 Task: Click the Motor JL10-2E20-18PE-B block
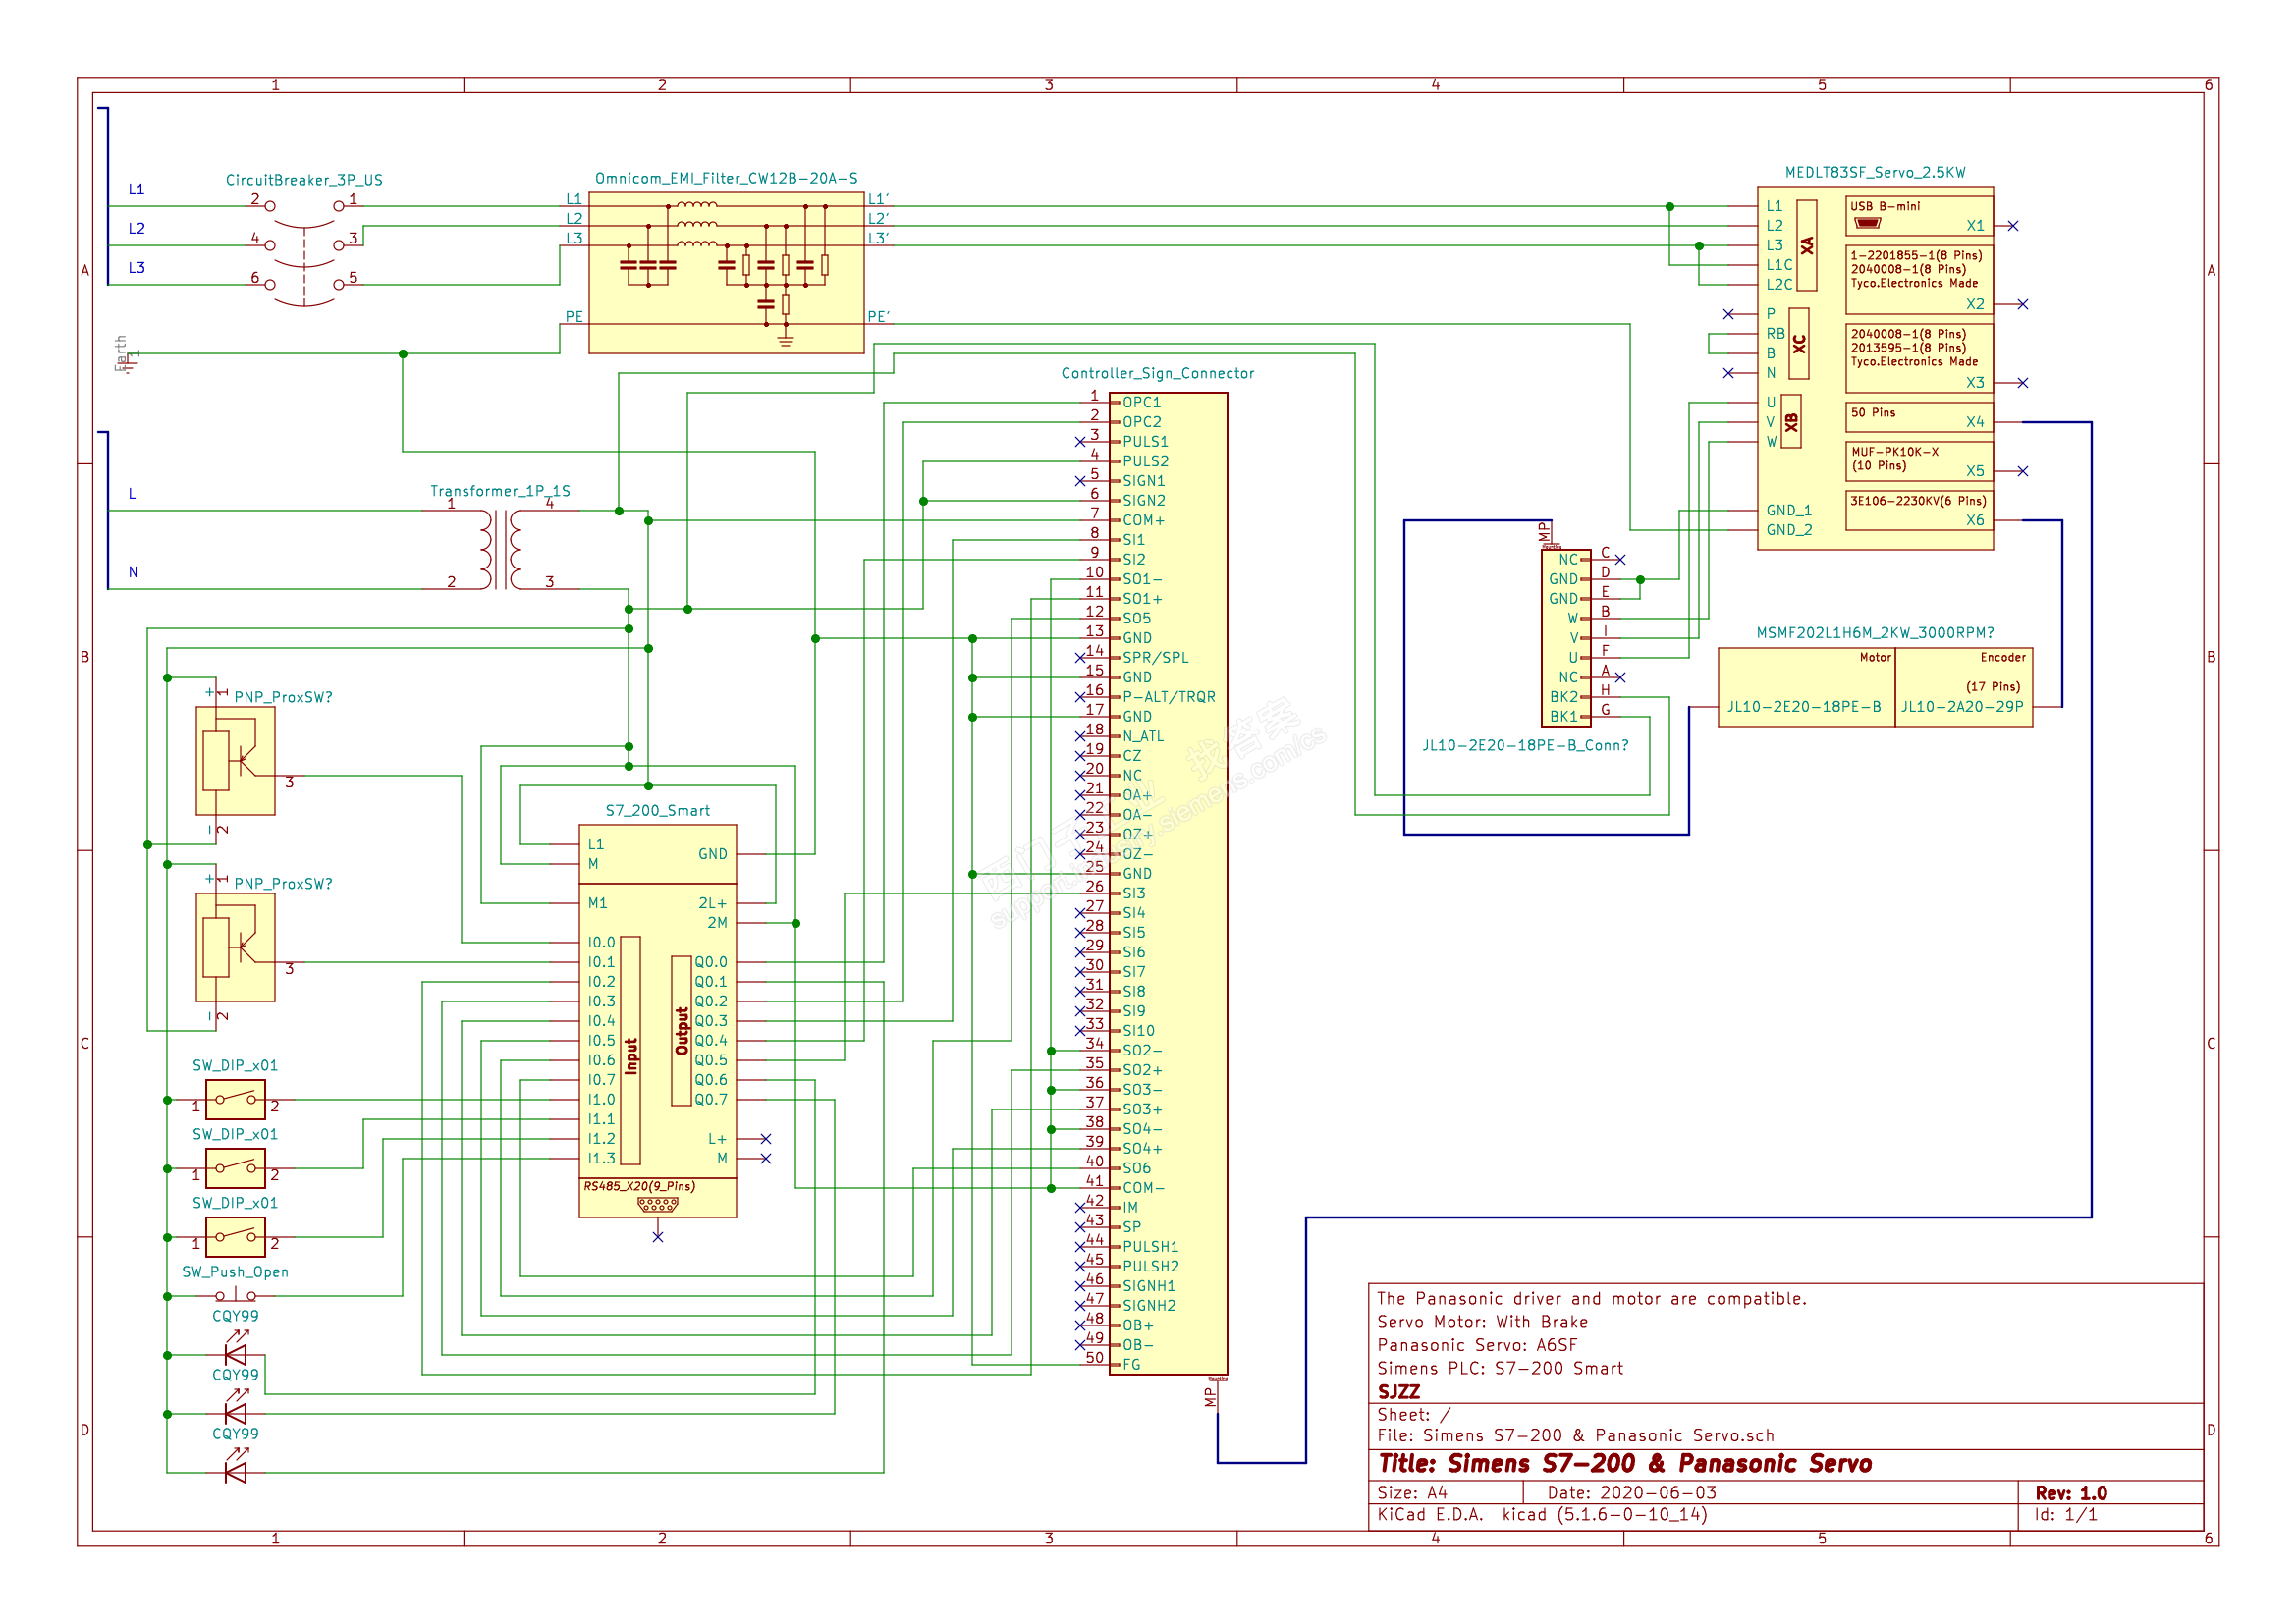pyautogui.click(x=1805, y=688)
